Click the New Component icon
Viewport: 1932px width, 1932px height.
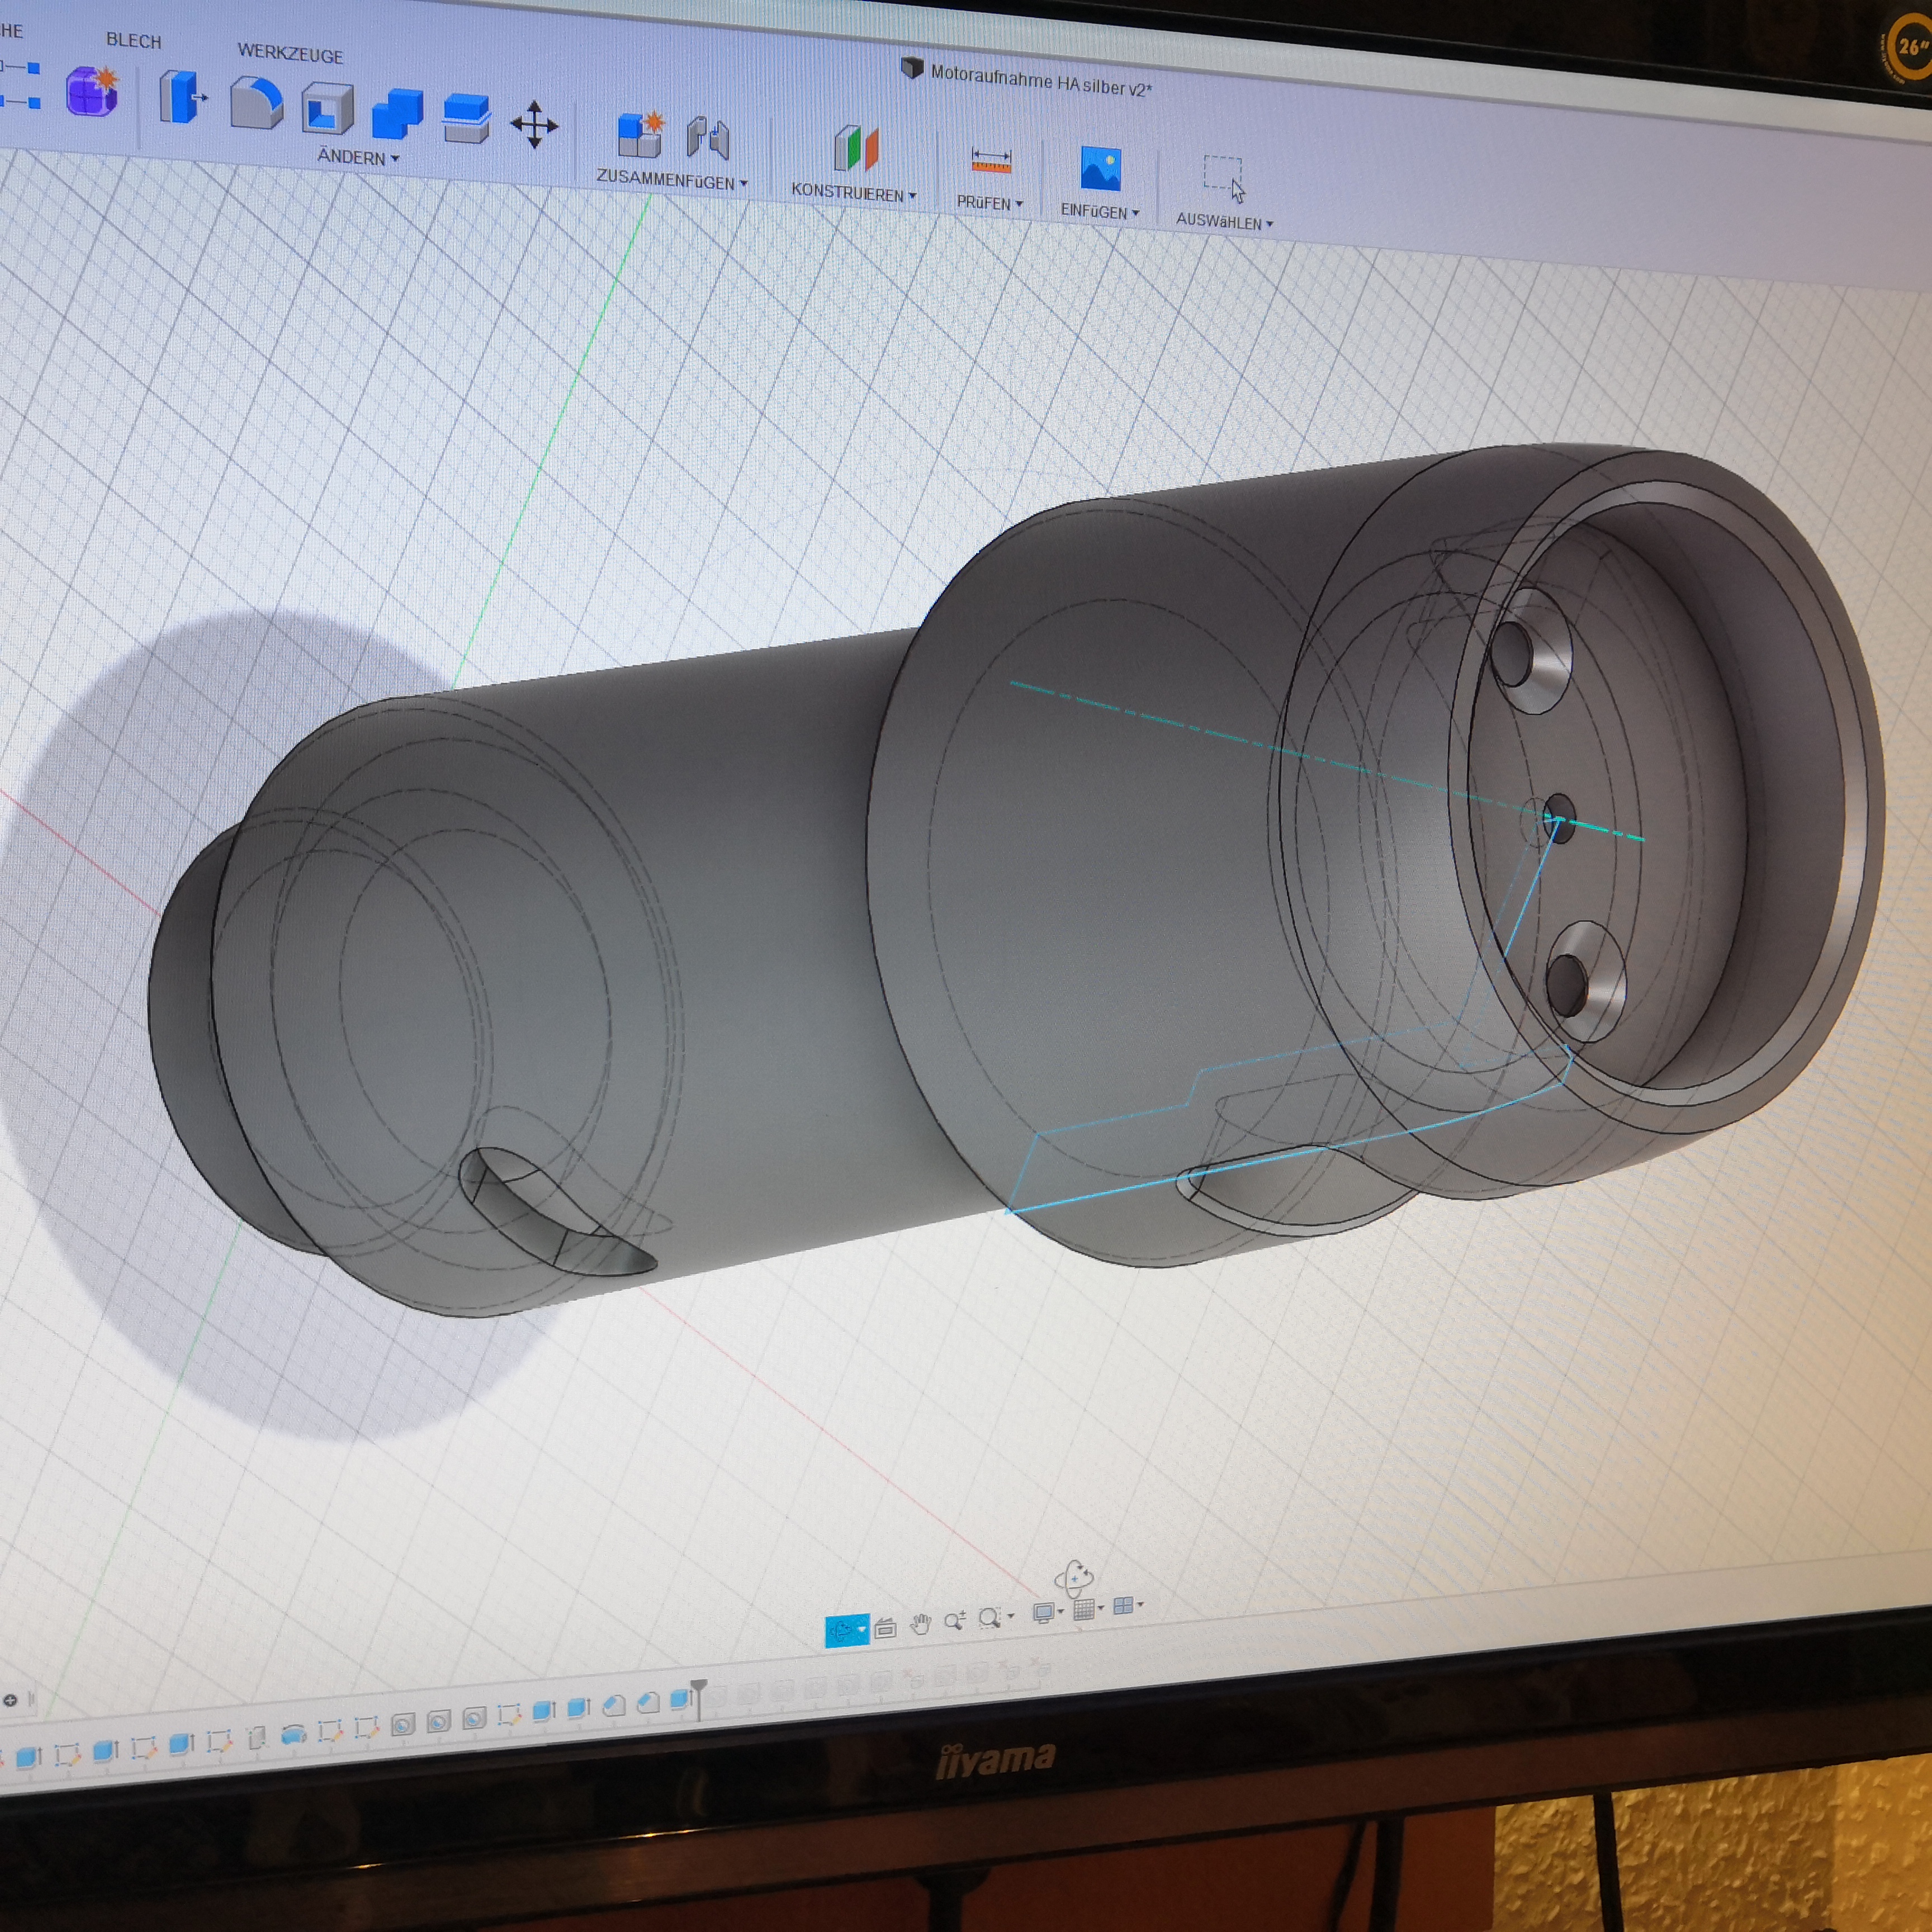pos(639,135)
